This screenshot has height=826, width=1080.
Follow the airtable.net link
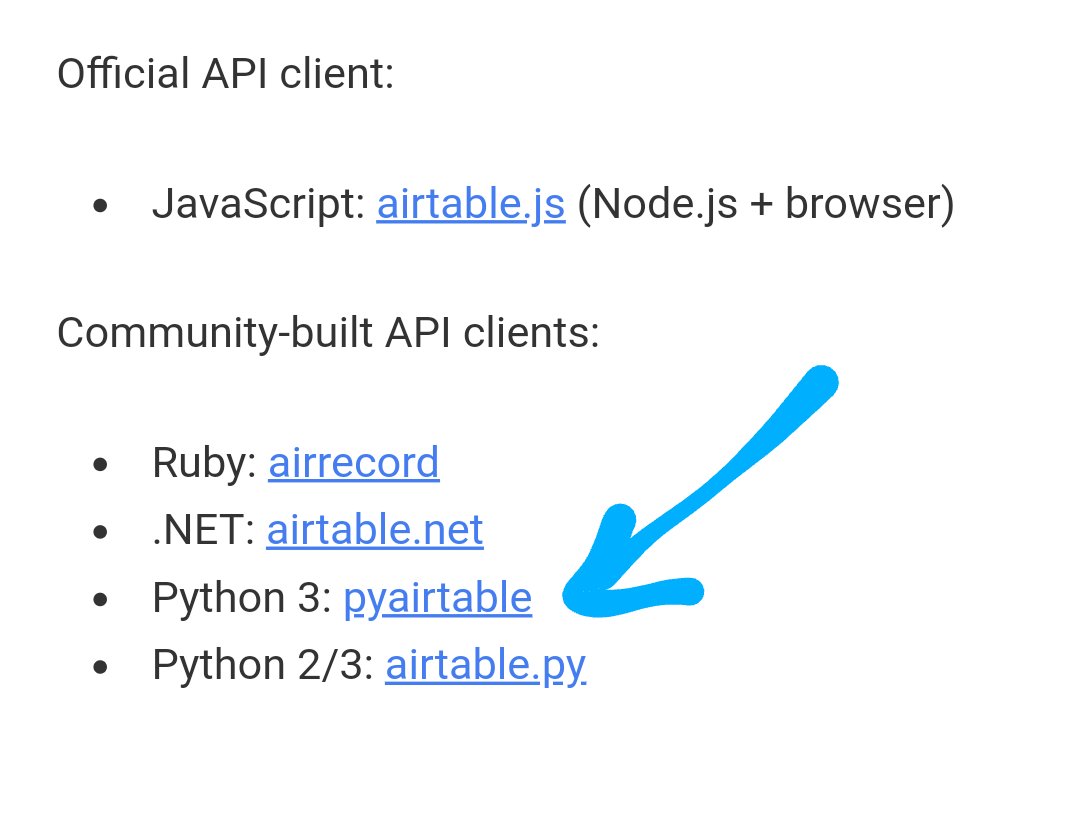pyautogui.click(x=375, y=529)
